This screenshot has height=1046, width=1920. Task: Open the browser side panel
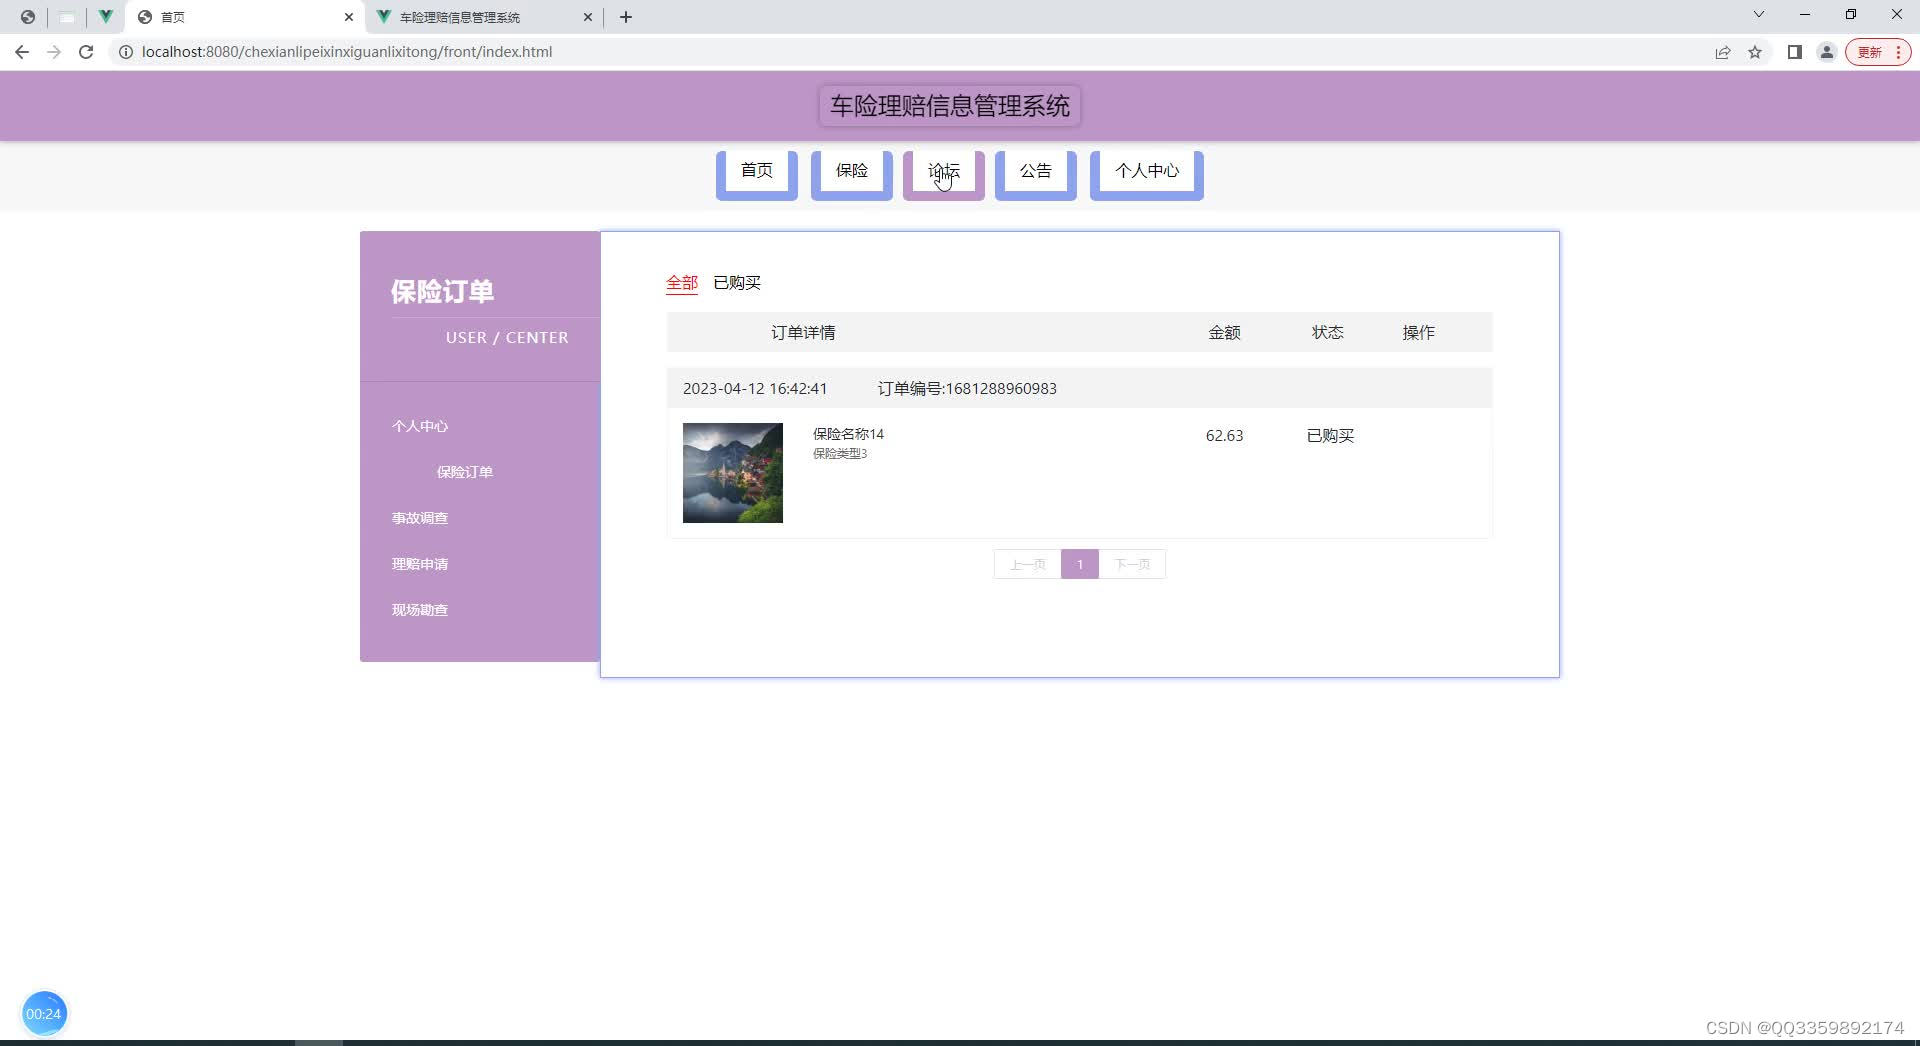point(1795,52)
